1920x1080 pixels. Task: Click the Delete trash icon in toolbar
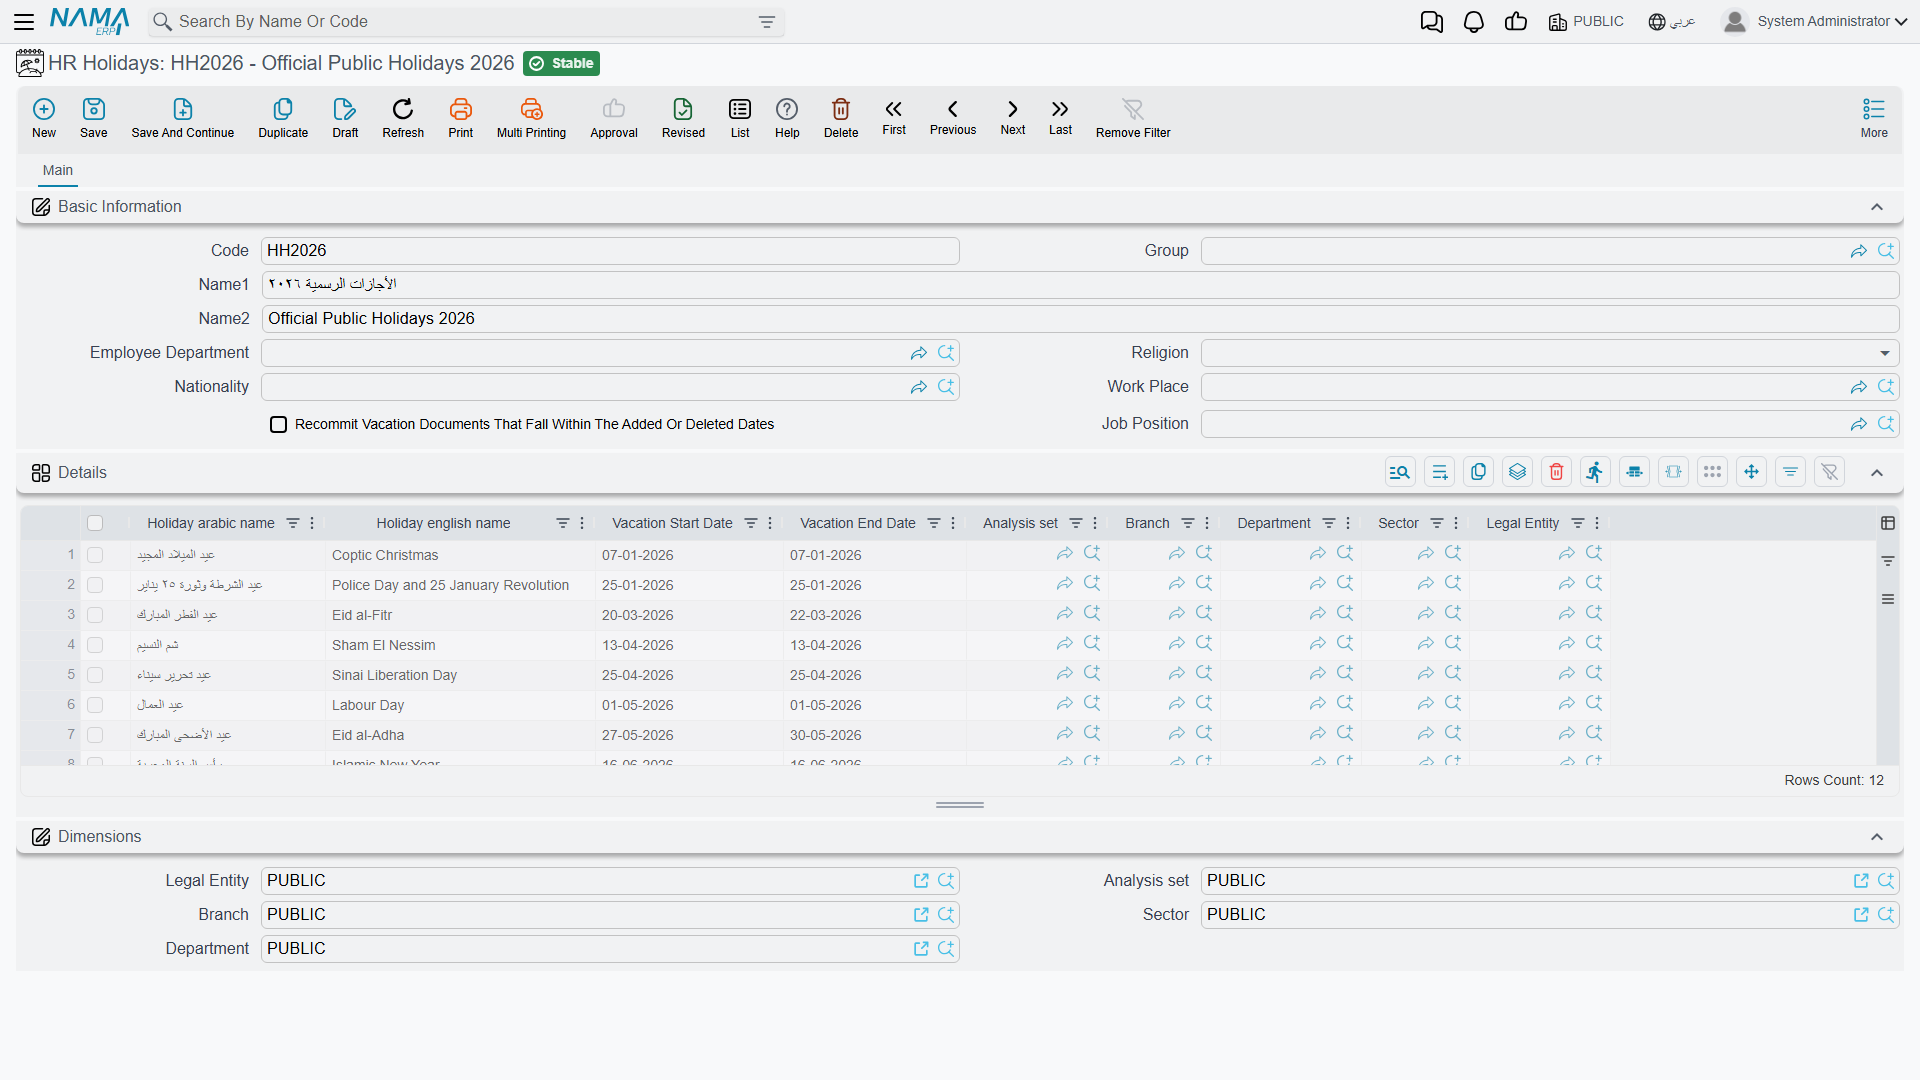[x=841, y=109]
